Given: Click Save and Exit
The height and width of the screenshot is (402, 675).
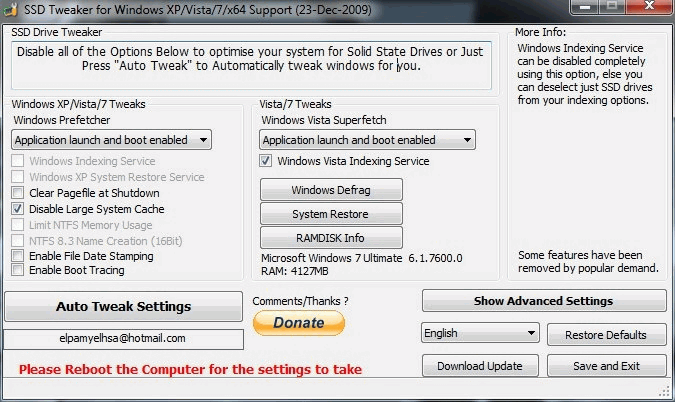Looking at the screenshot, I should 607,366.
